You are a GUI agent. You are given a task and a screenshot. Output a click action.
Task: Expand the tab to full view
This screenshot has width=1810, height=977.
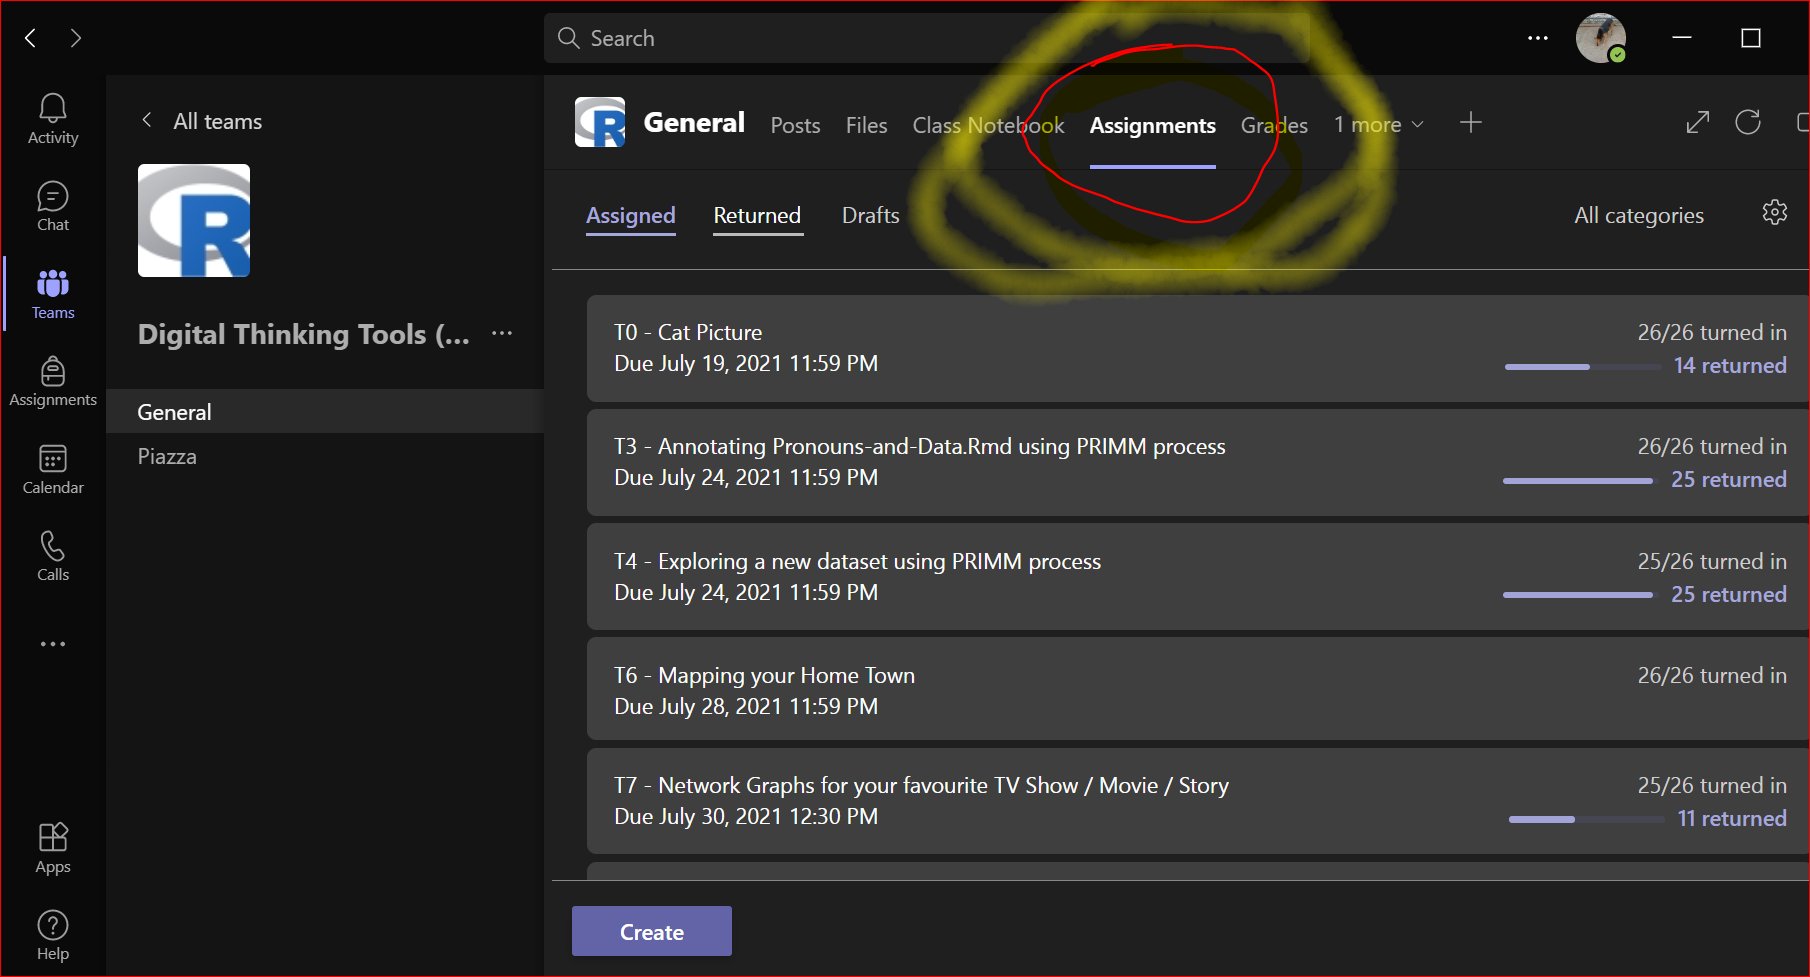point(1697,123)
